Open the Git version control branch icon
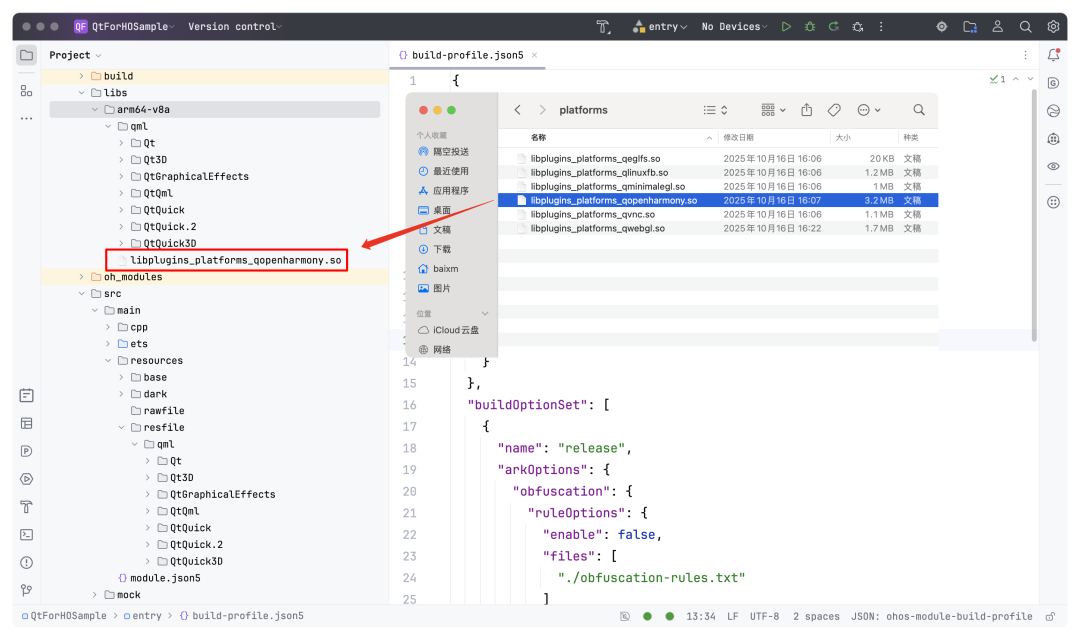Image resolution: width=1080 pixels, height=640 pixels. click(26, 590)
